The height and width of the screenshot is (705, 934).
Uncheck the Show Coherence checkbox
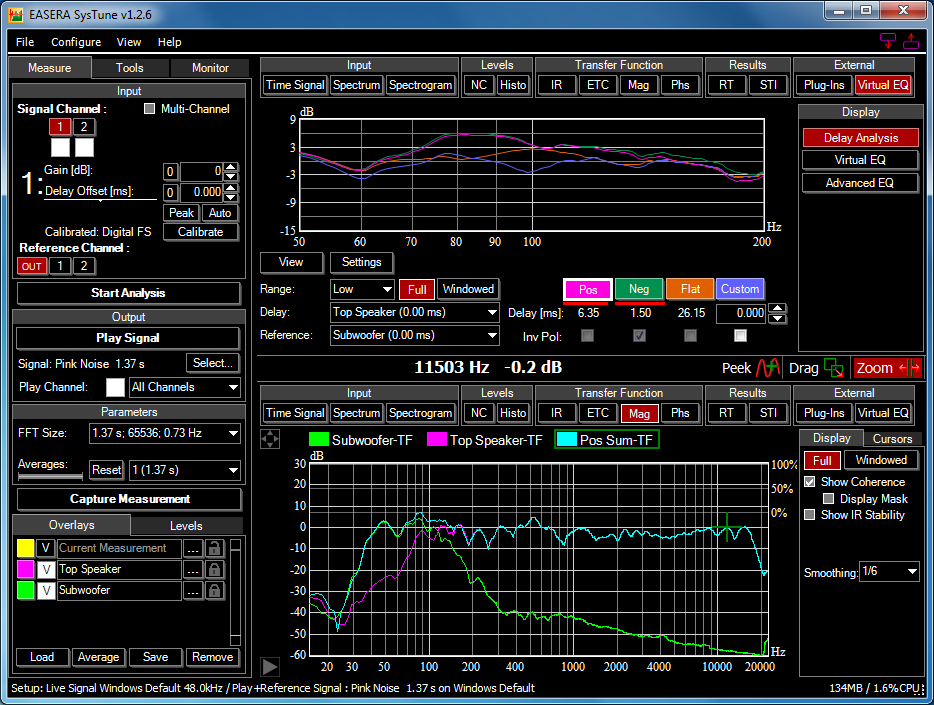tap(810, 482)
